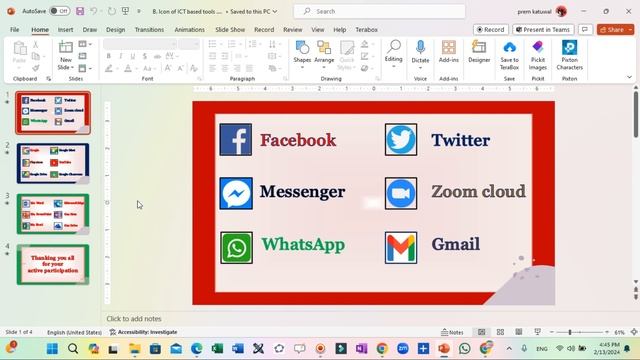Viewport: 640px width, 360px height.
Task: Select the Messenger text on the slide
Action: point(302,191)
